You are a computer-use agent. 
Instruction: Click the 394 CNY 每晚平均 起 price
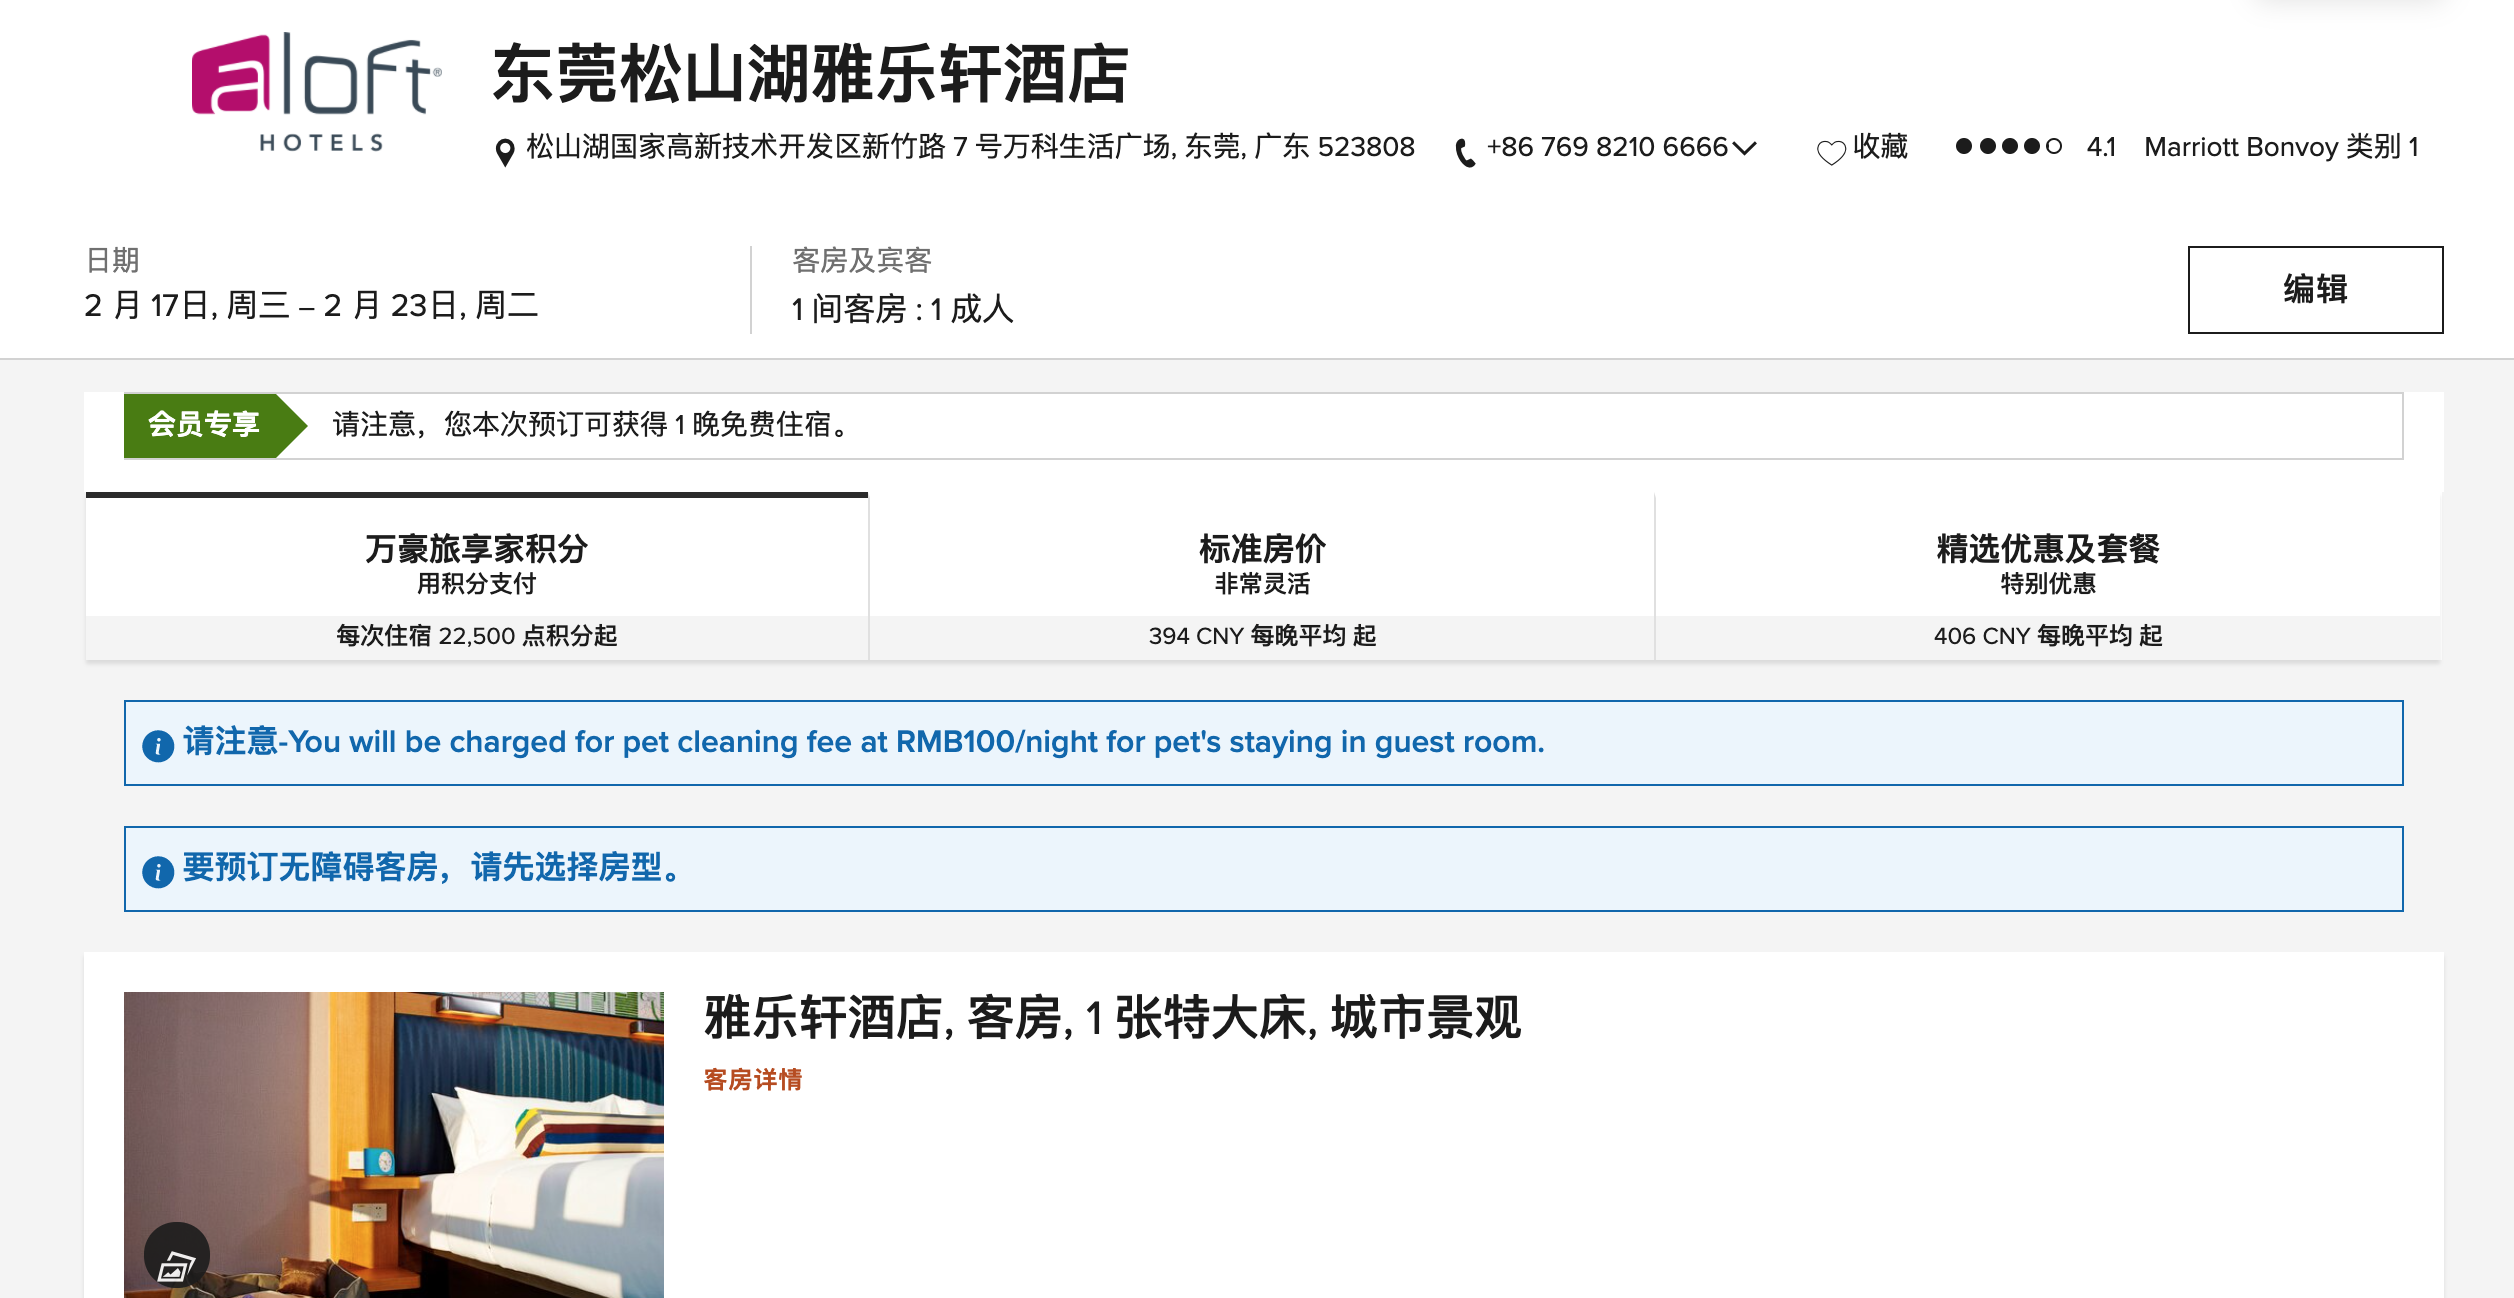pyautogui.click(x=1262, y=636)
